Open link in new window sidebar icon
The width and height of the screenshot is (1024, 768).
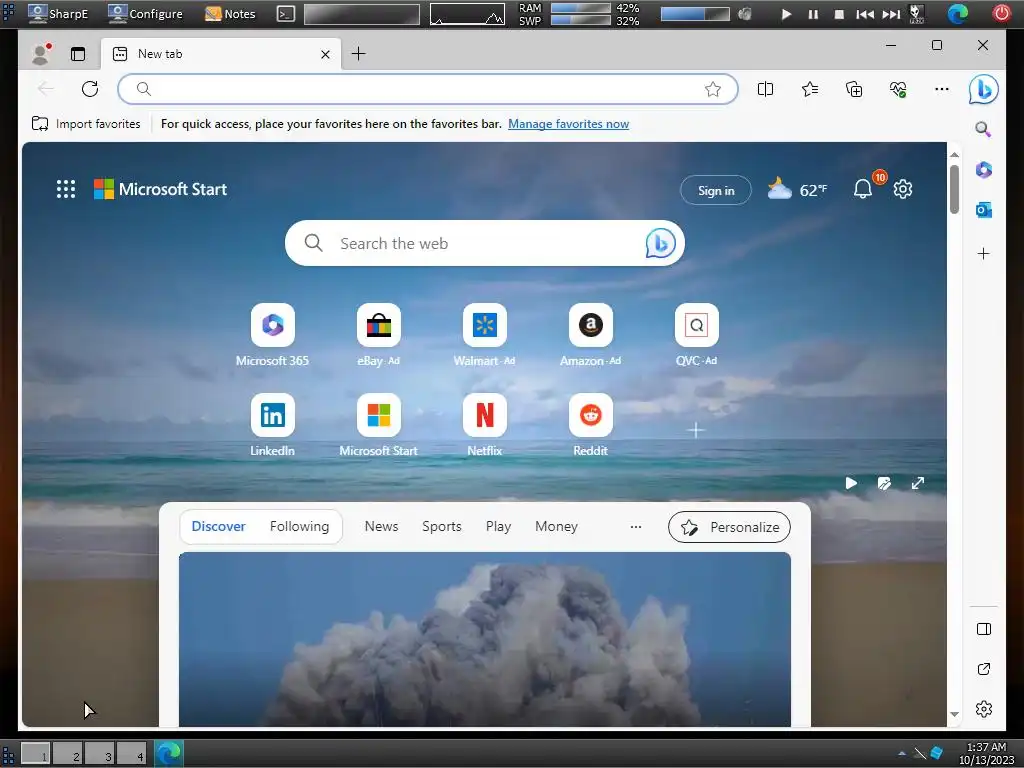984,669
